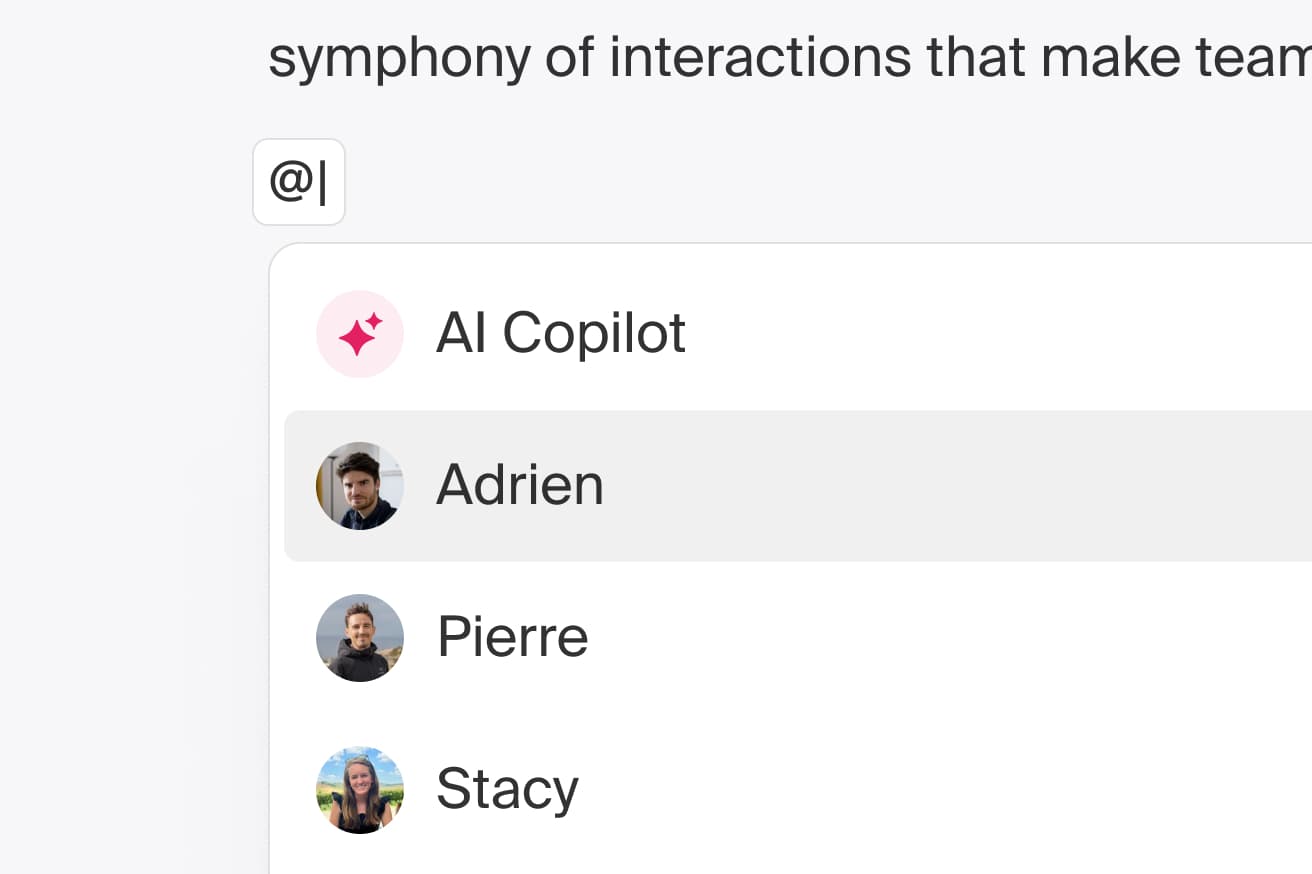Choose the "Pierre" name from mention list

[x=513, y=638]
